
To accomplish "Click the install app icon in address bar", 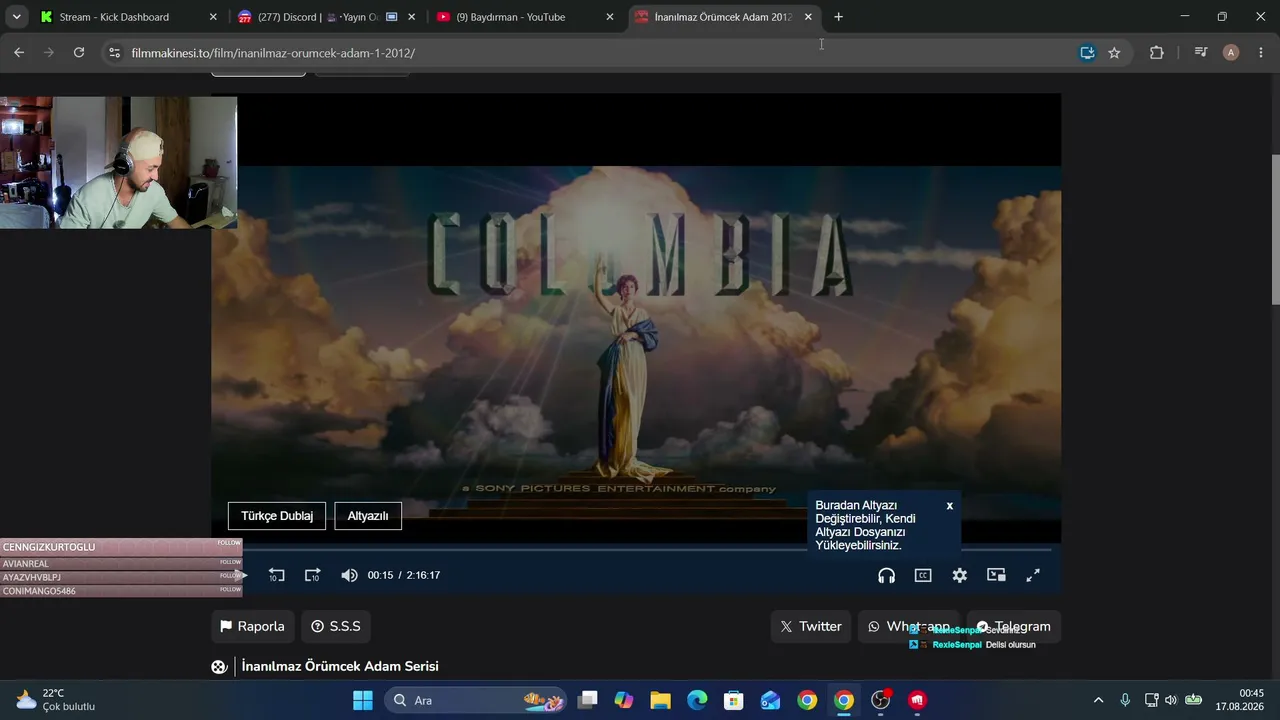I will pos(1087,52).
